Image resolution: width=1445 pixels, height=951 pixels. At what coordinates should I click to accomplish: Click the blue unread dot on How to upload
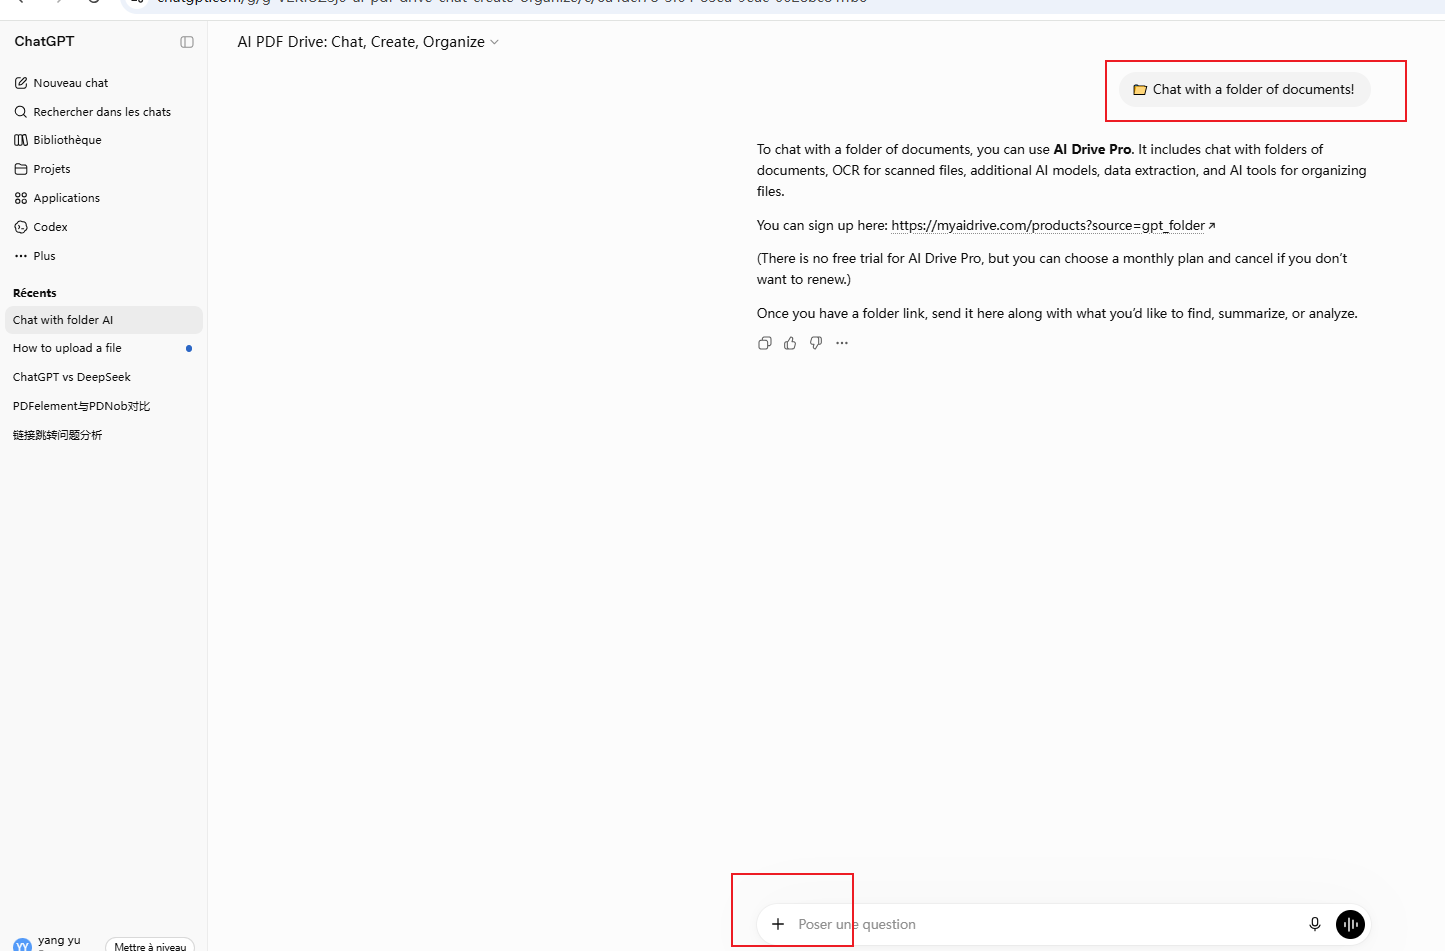tap(189, 348)
